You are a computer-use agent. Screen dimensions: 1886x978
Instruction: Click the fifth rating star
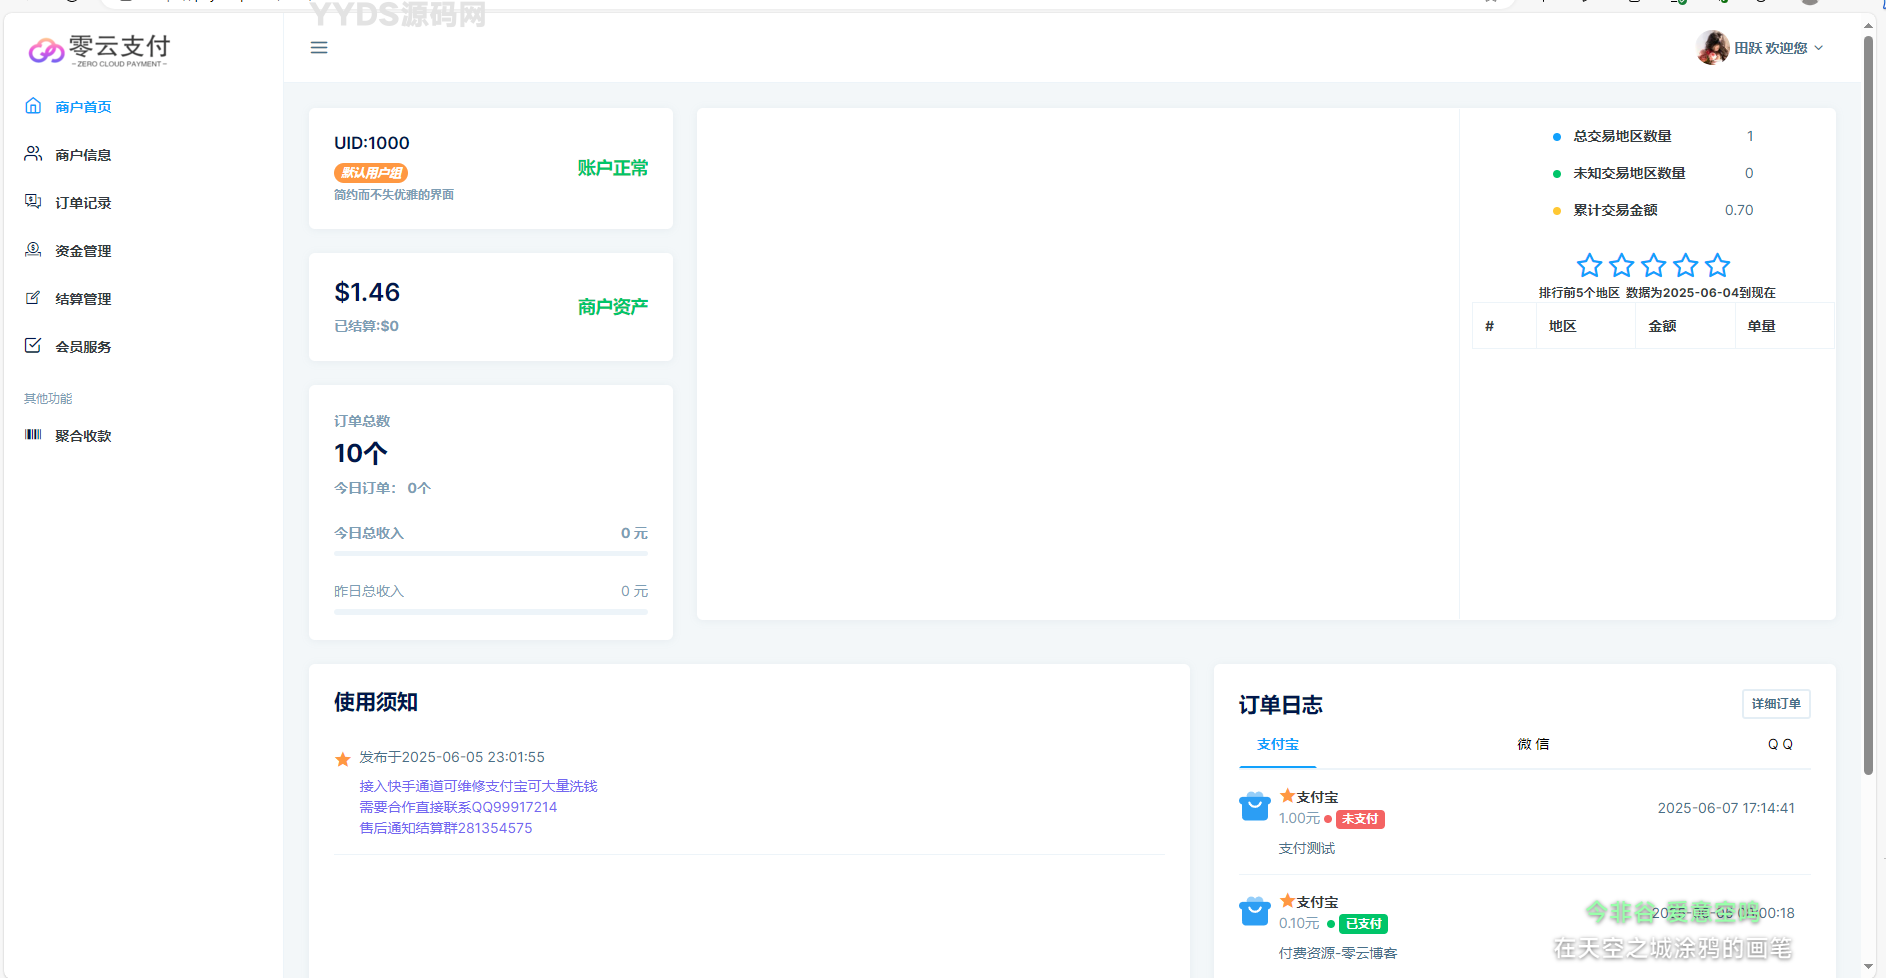coord(1717,265)
